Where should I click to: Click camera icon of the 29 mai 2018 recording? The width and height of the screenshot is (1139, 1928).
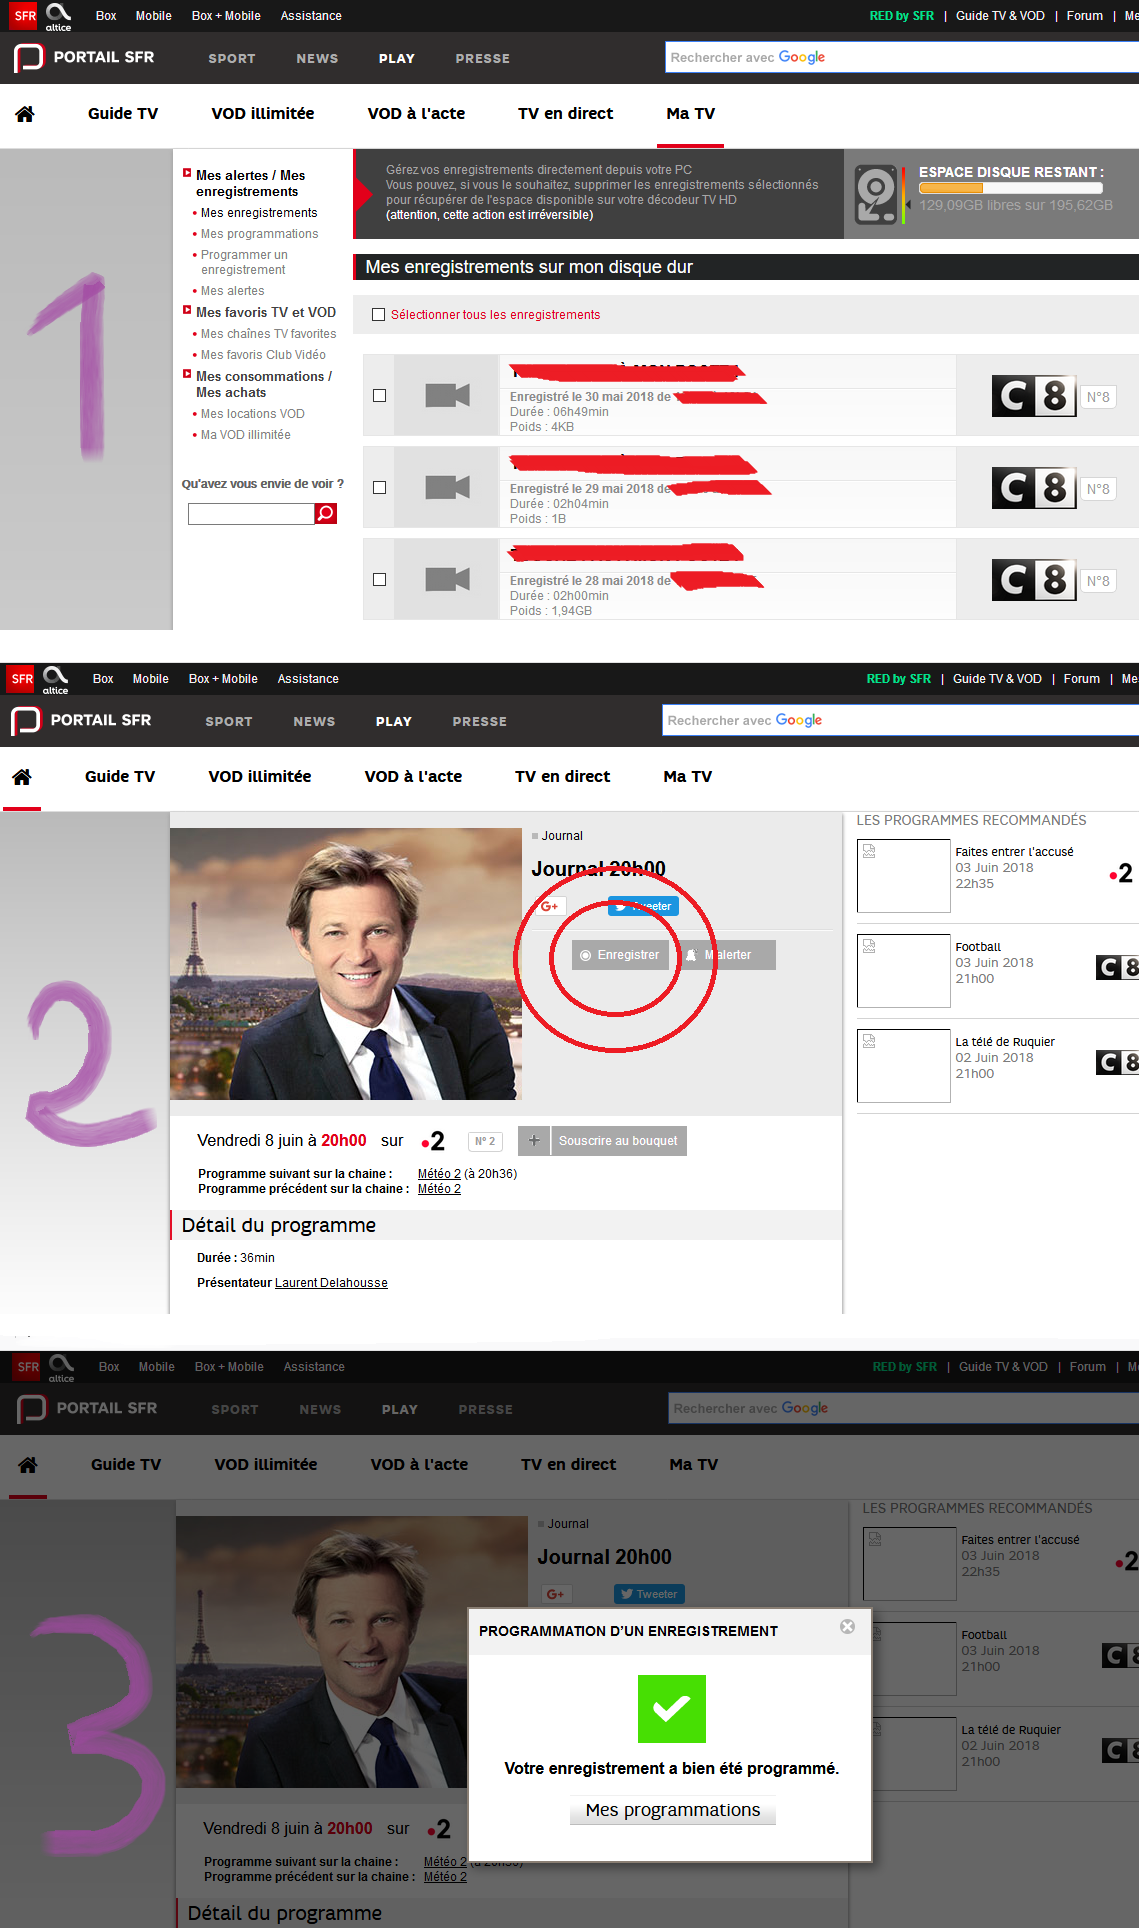tap(447, 488)
